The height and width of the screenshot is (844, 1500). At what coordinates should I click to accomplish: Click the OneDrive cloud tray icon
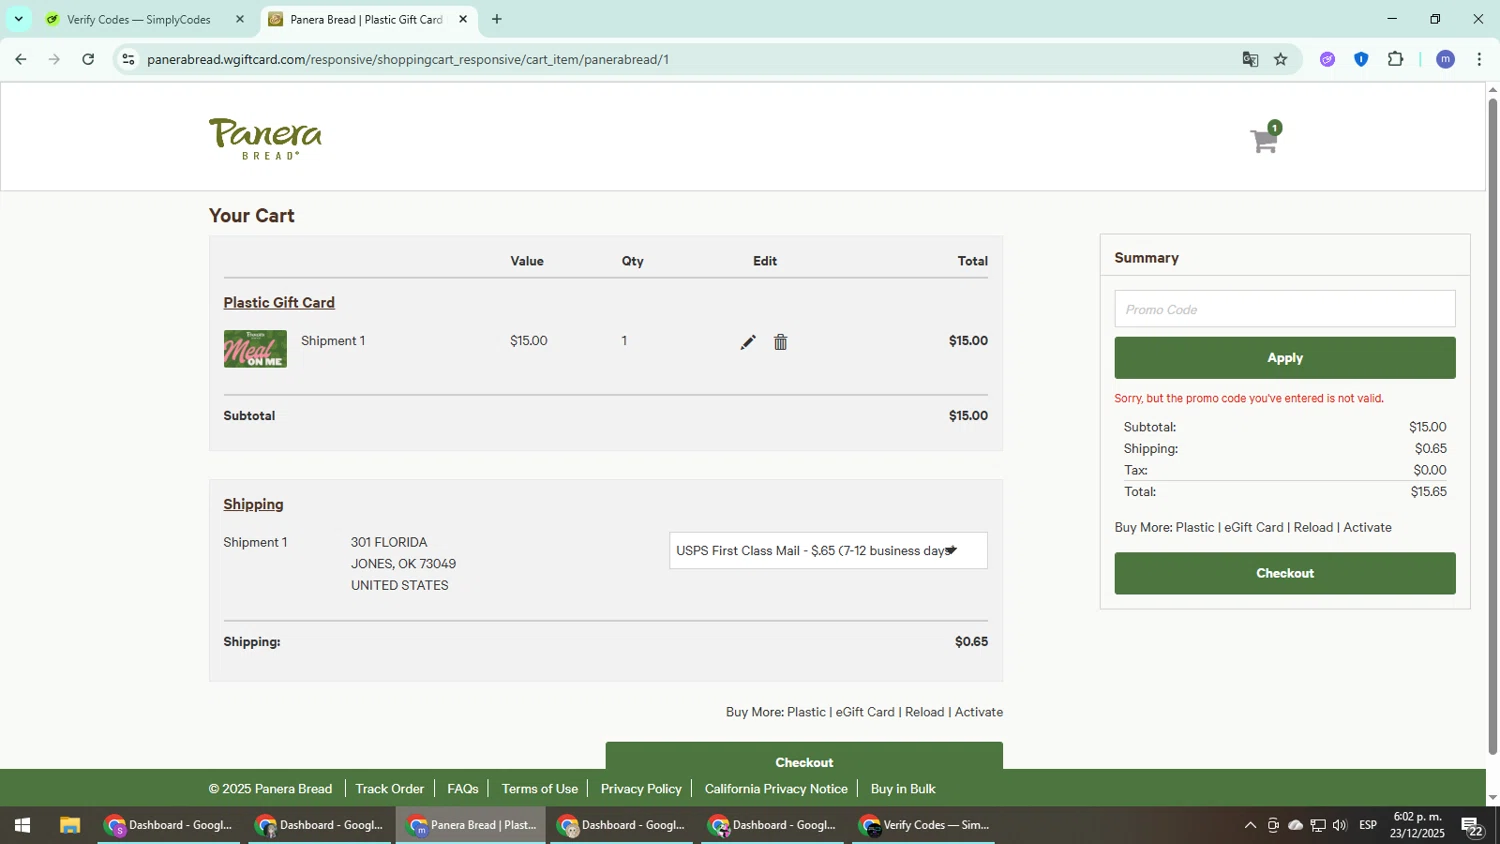[x=1296, y=825]
